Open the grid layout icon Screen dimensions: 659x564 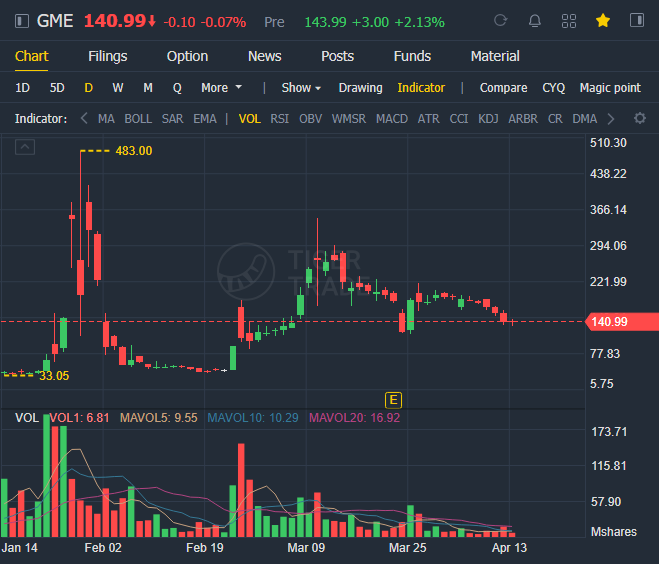569,21
